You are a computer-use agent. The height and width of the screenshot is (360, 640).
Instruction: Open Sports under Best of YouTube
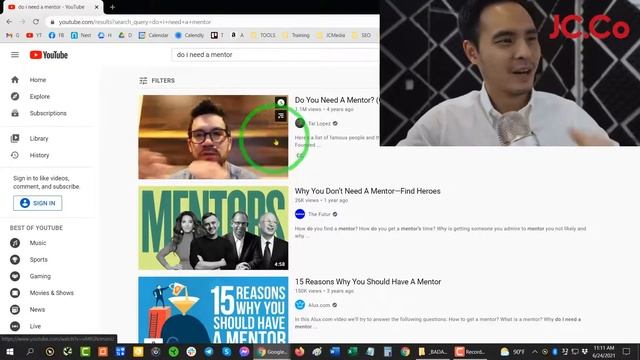(x=38, y=260)
